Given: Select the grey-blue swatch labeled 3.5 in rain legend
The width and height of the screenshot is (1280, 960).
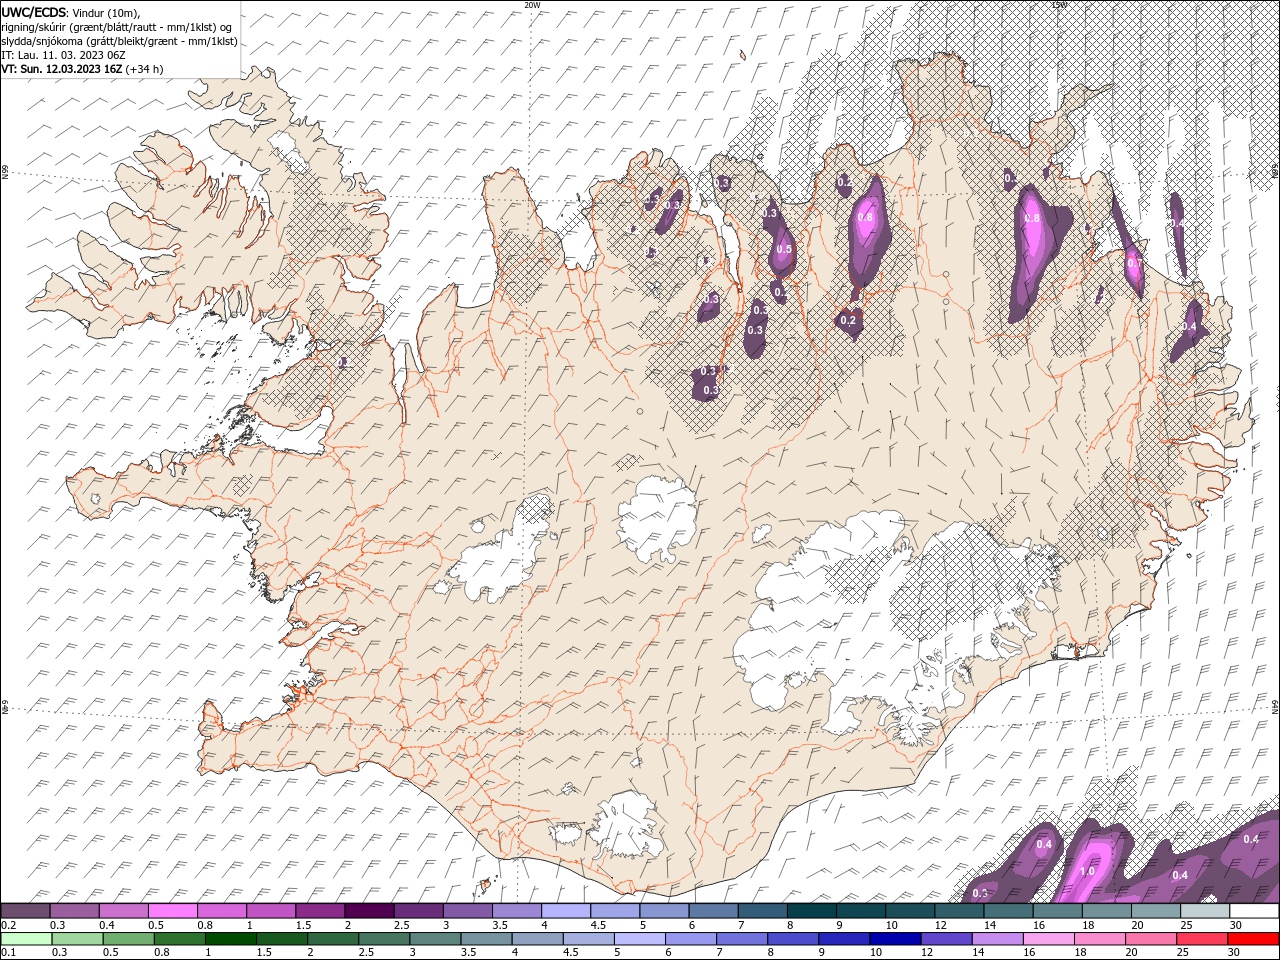Looking at the screenshot, I should 486,938.
